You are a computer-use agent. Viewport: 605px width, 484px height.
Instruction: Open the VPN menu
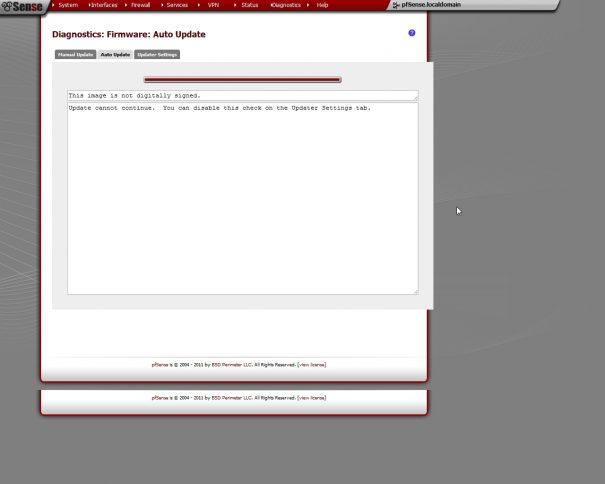pos(213,5)
